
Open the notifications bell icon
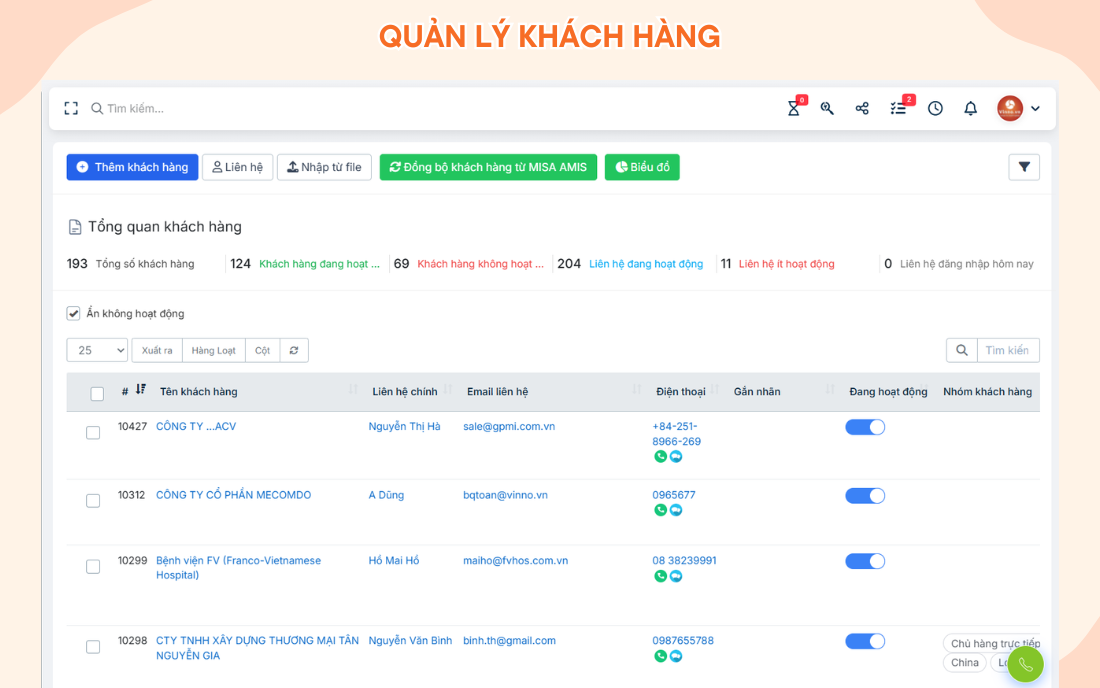click(x=970, y=107)
